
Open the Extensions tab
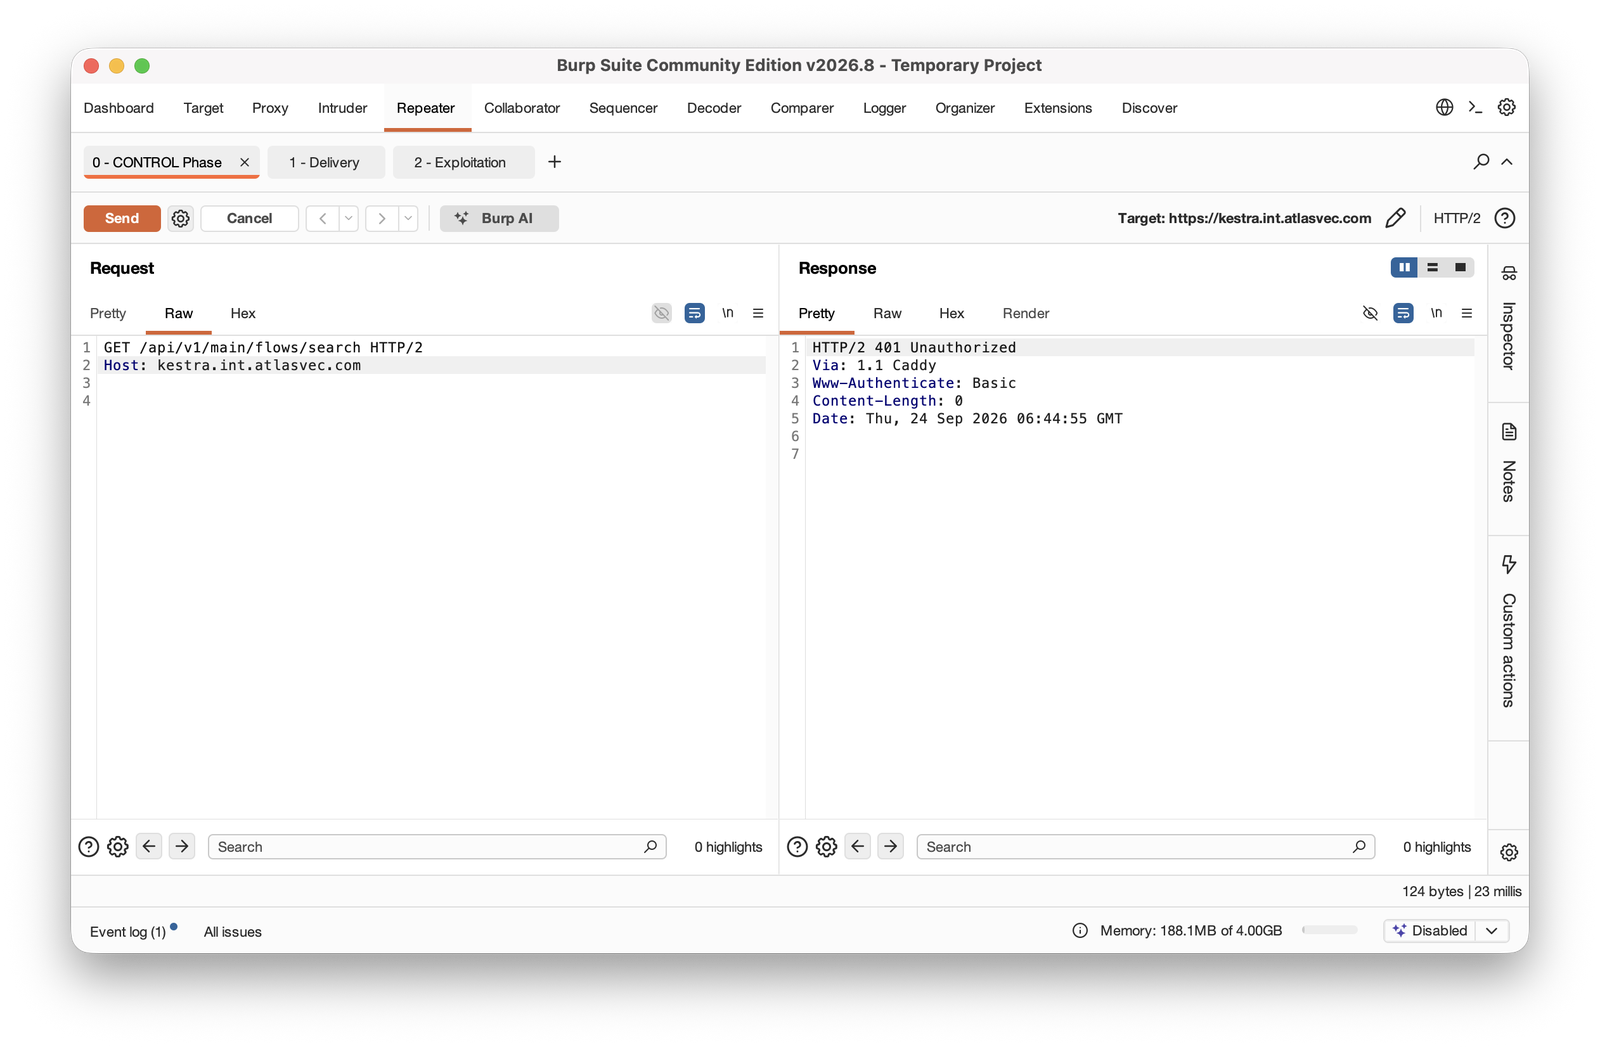(1058, 108)
